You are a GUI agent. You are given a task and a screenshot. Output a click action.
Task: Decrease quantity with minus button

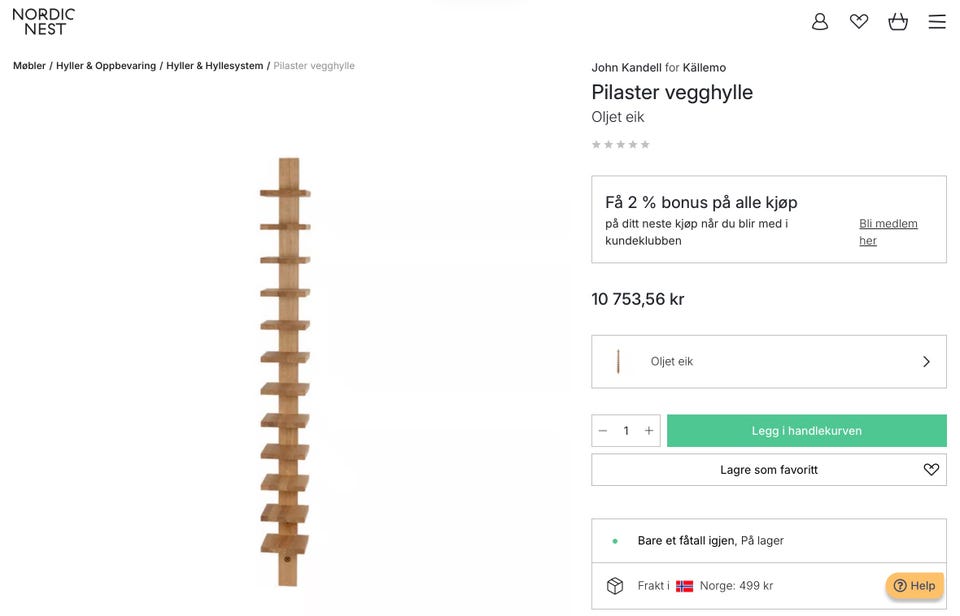point(603,431)
